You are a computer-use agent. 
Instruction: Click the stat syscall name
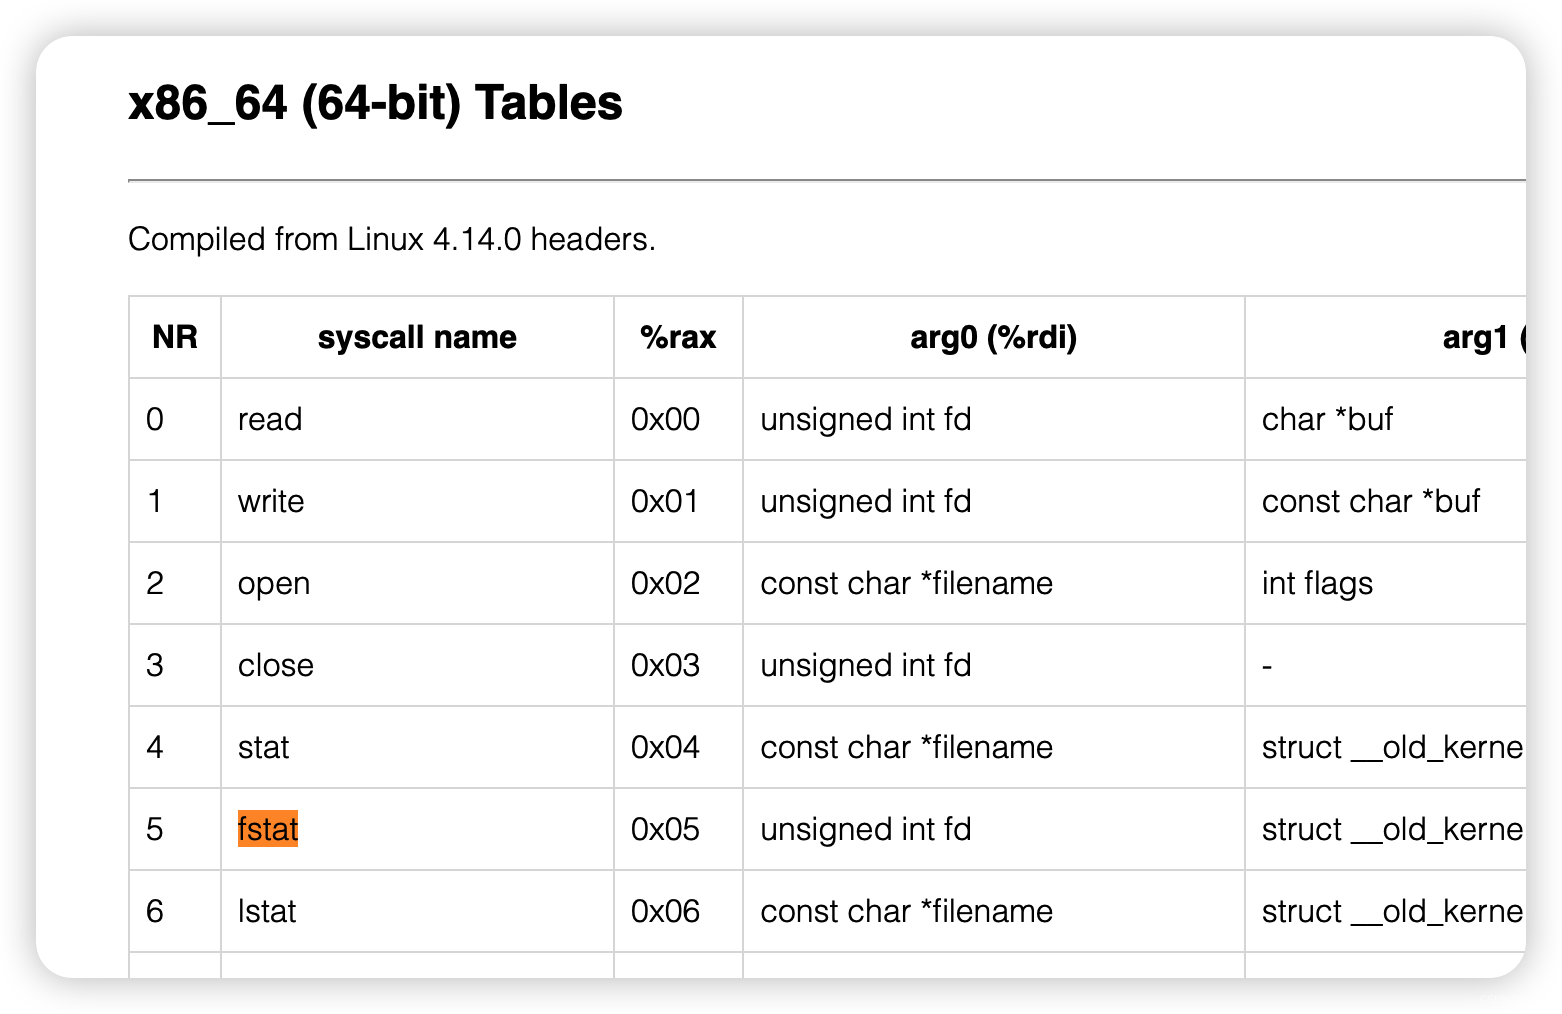264,747
